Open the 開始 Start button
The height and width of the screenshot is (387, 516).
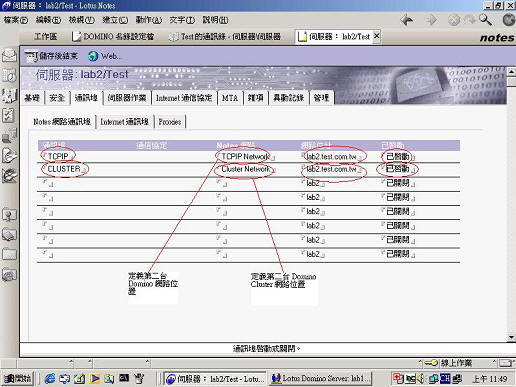point(18,379)
